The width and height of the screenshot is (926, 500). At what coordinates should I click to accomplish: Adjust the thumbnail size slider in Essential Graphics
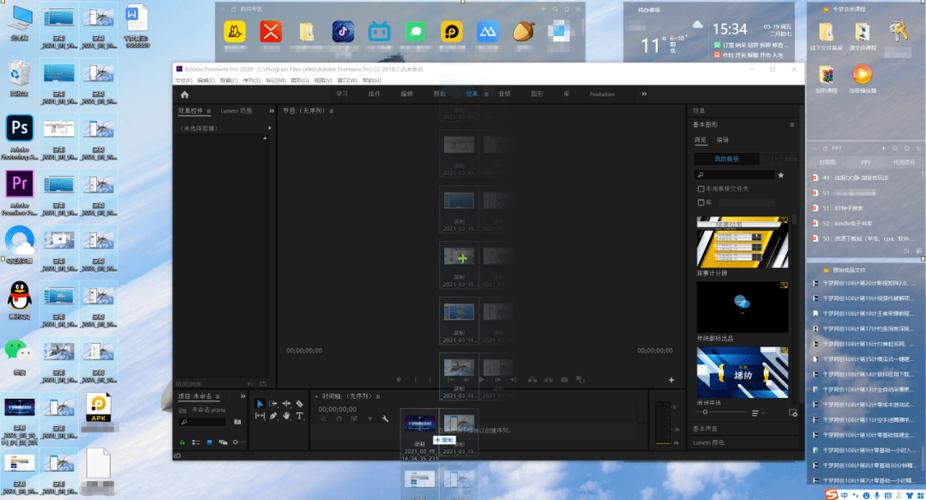pyautogui.click(x=723, y=412)
